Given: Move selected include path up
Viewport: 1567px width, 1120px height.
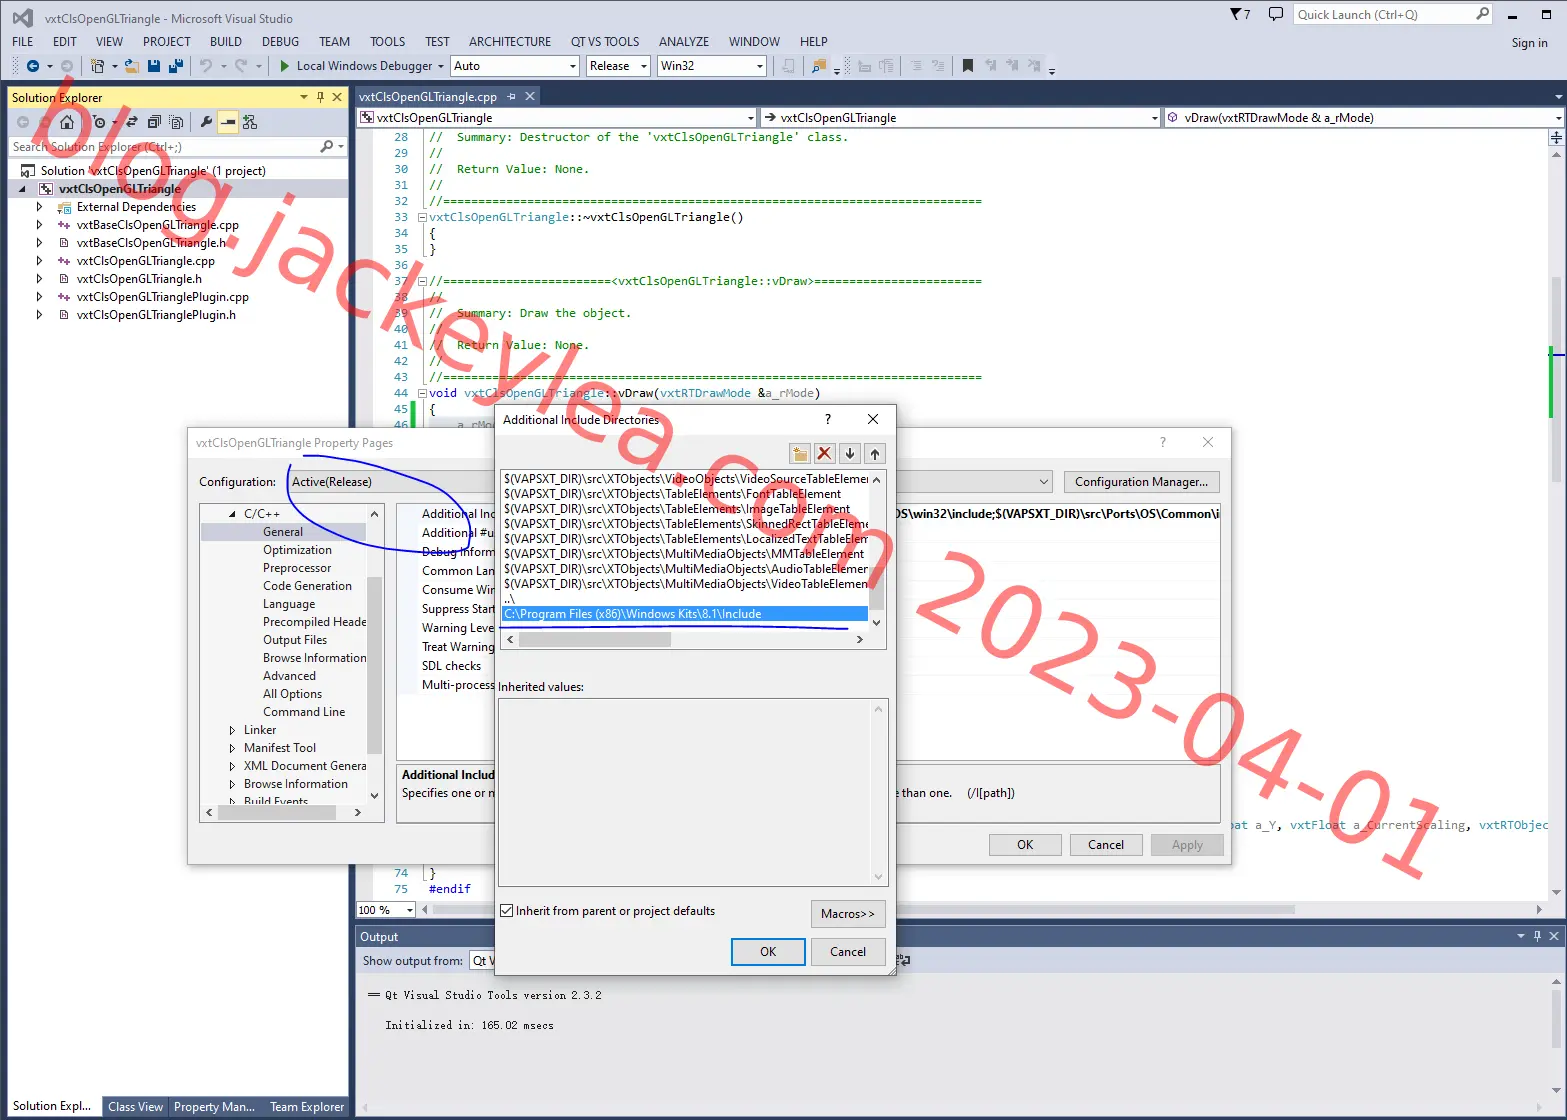Looking at the screenshot, I should [x=875, y=454].
